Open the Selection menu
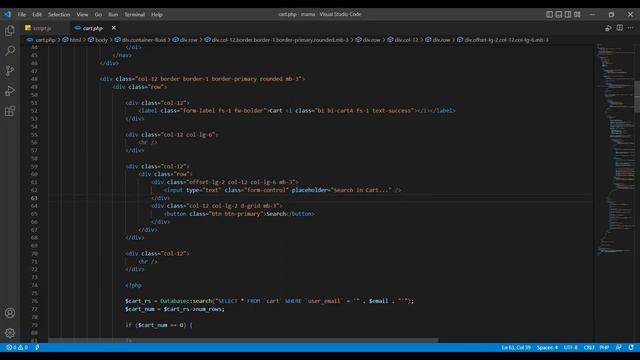The height and width of the screenshot is (360, 640). point(59,14)
